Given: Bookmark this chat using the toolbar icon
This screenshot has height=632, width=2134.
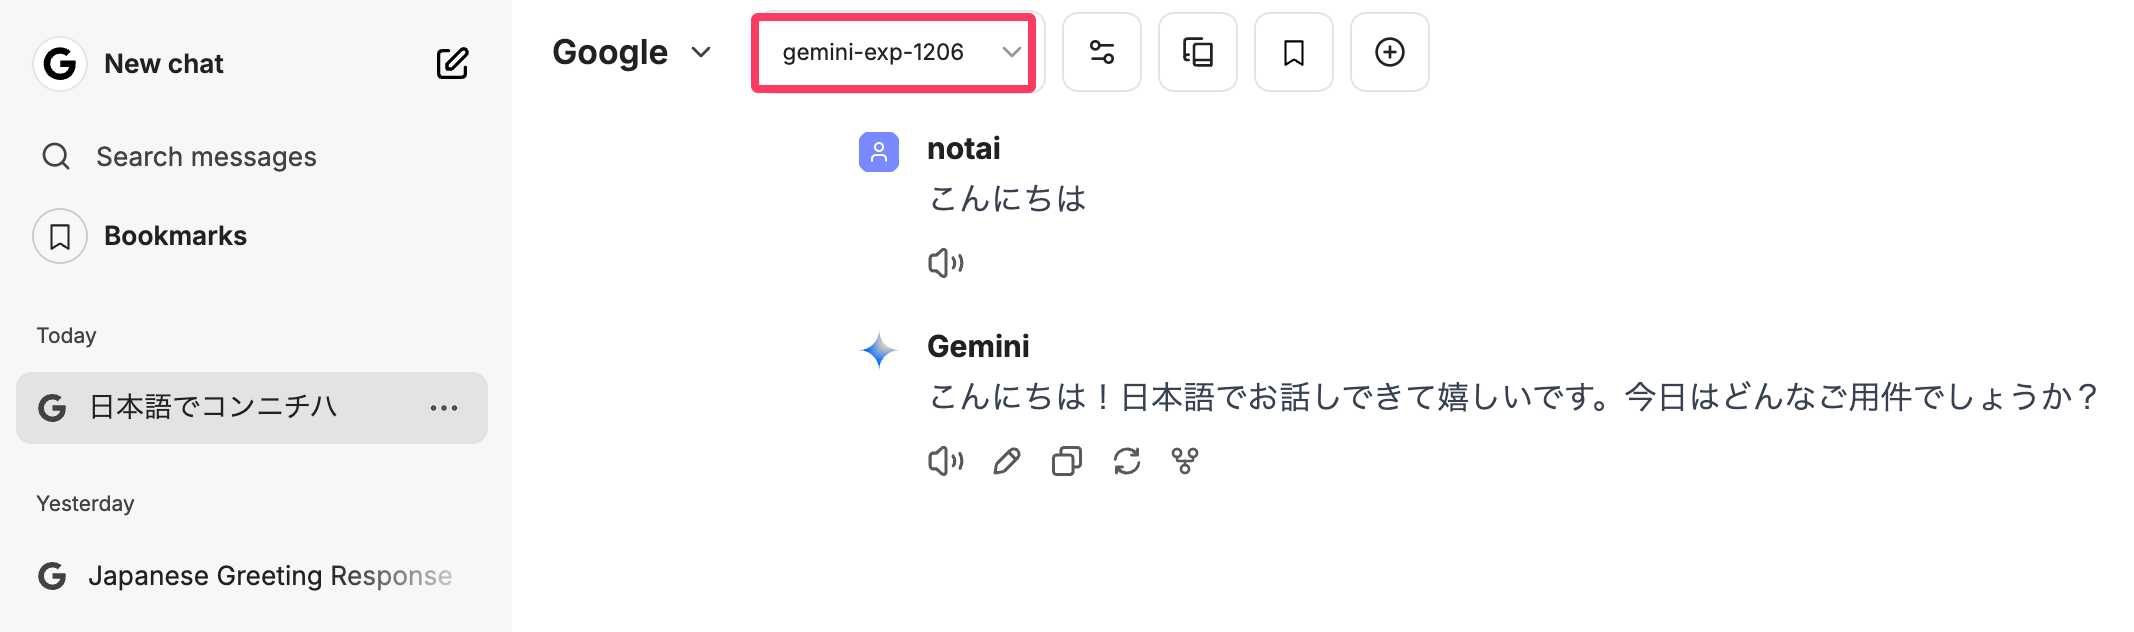Looking at the screenshot, I should [x=1293, y=52].
